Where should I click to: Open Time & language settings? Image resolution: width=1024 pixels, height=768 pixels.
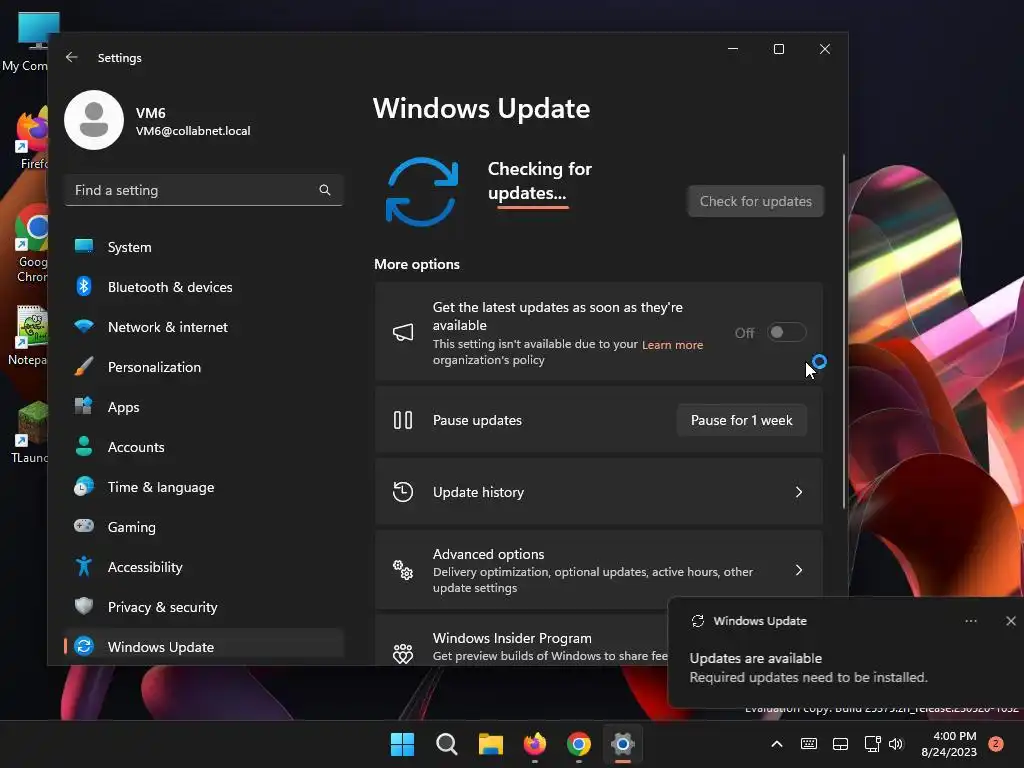click(x=204, y=487)
